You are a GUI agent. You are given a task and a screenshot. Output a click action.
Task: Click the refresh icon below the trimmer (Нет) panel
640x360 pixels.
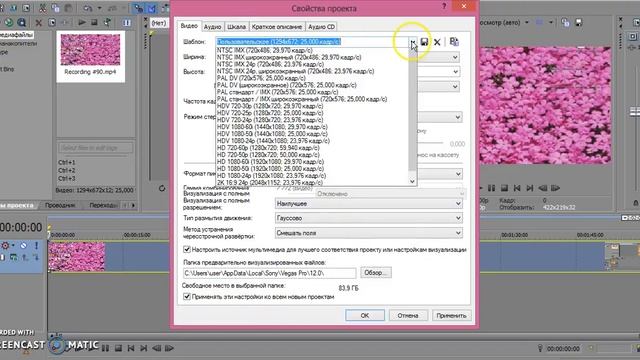[162, 188]
